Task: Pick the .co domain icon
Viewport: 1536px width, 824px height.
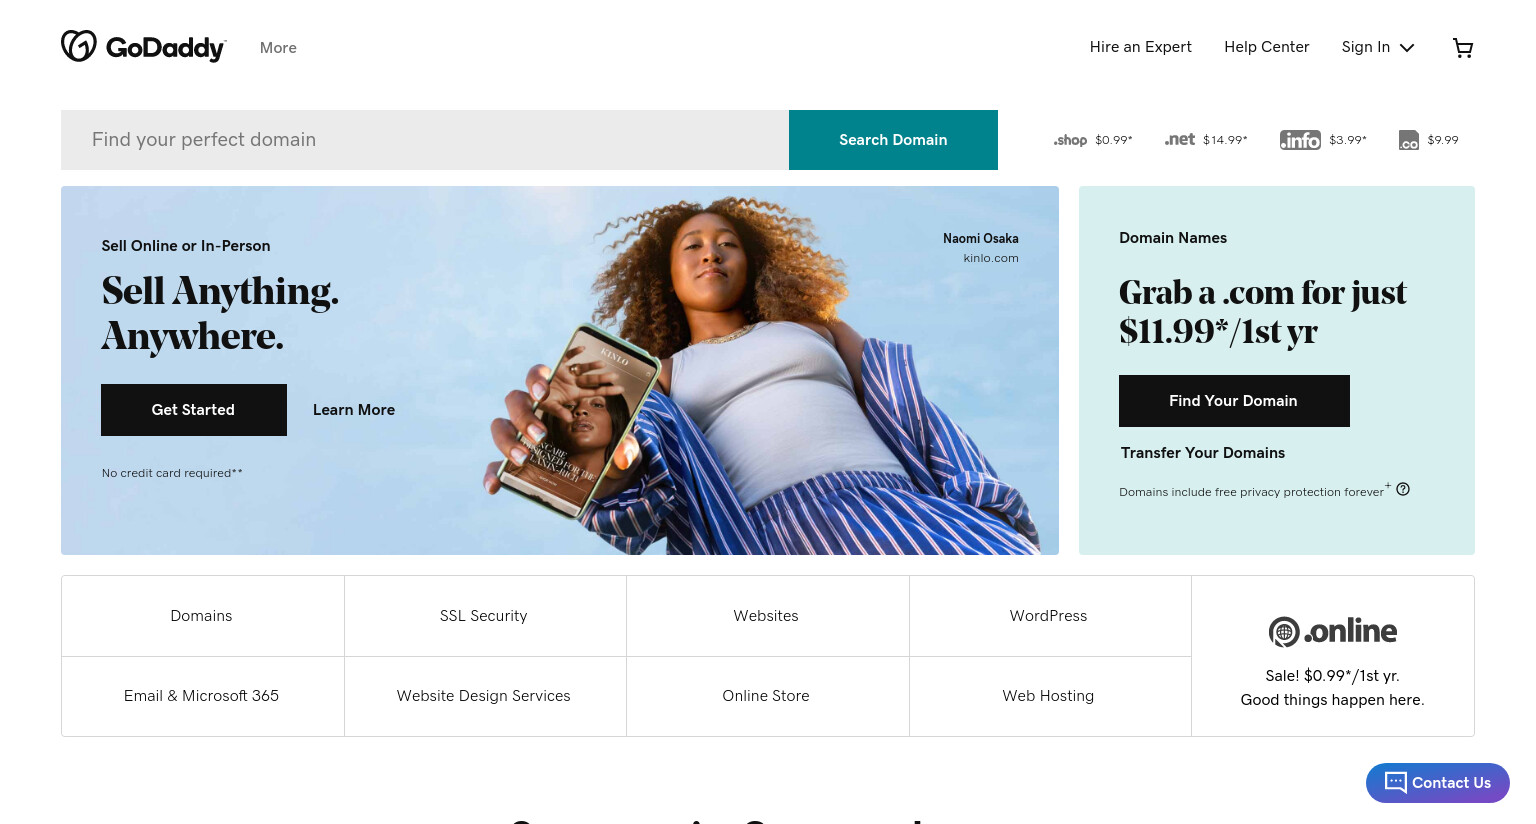Action: pyautogui.click(x=1409, y=140)
